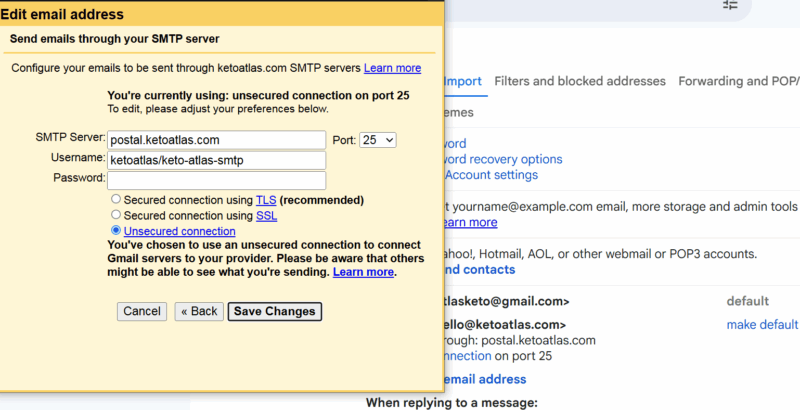
Task: Open Learn more link after unsecured warning
Action: (363, 272)
